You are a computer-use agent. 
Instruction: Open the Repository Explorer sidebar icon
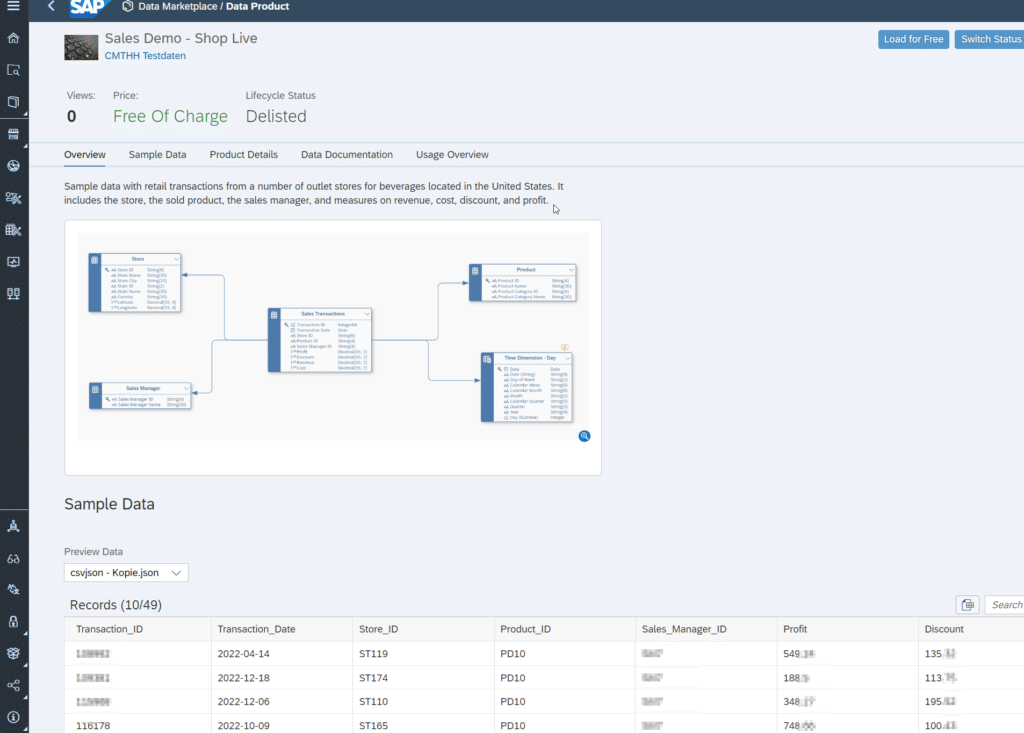click(13, 102)
